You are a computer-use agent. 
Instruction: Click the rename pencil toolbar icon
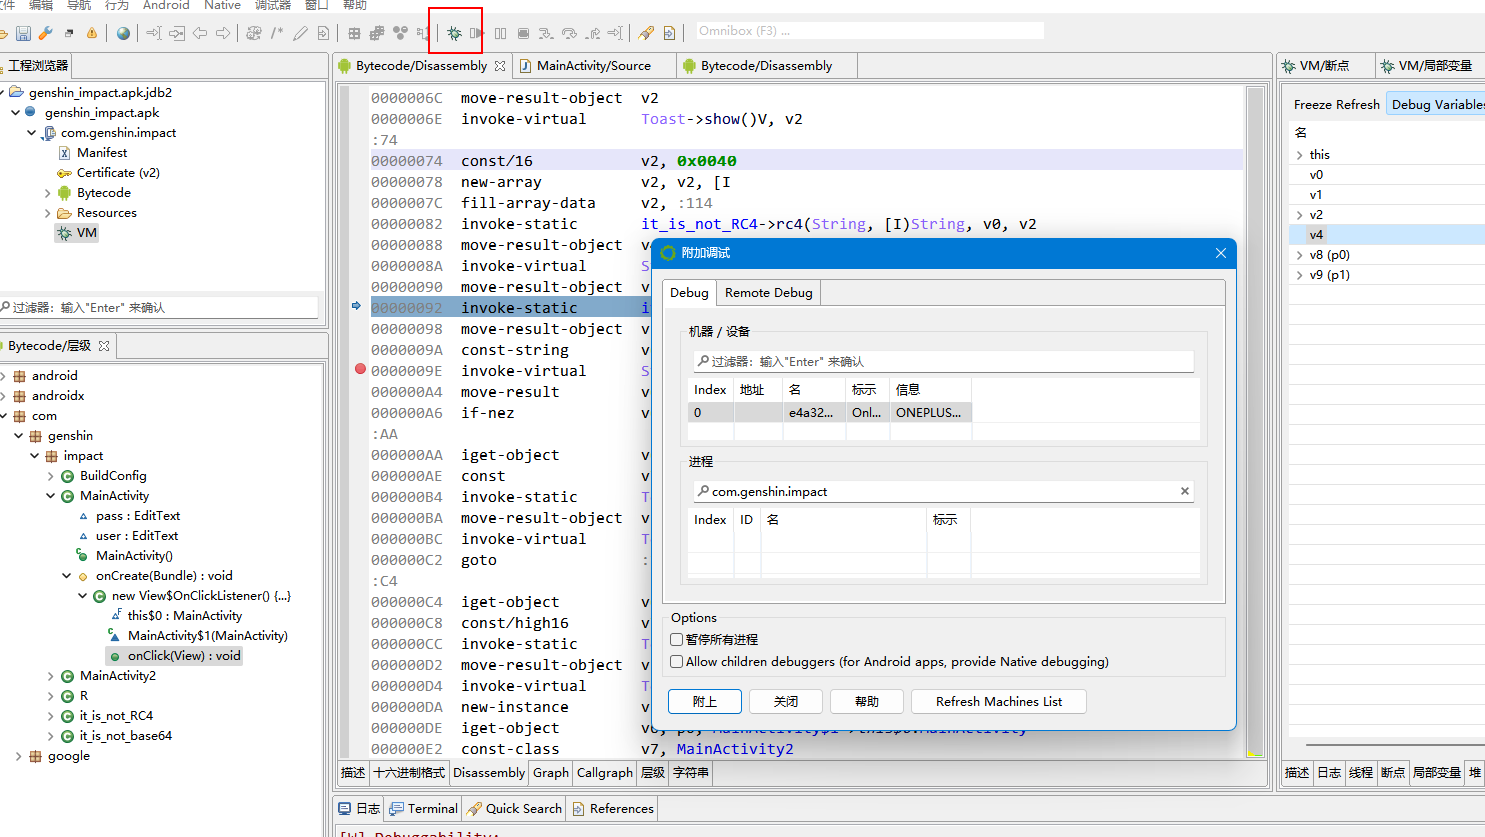coord(300,33)
